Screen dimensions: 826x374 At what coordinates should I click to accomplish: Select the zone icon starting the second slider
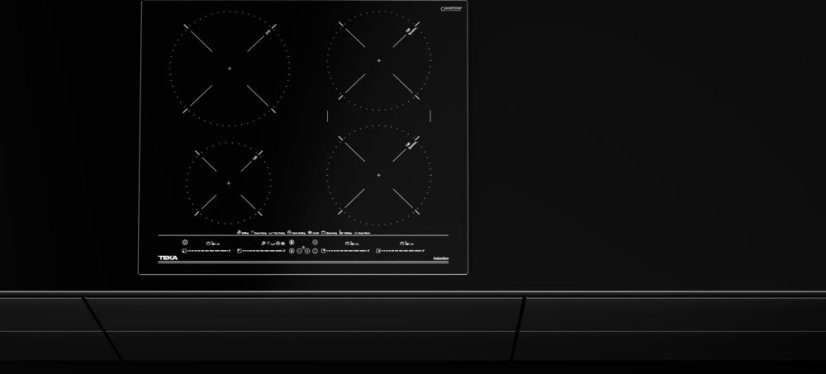pyautogui.click(x=239, y=251)
